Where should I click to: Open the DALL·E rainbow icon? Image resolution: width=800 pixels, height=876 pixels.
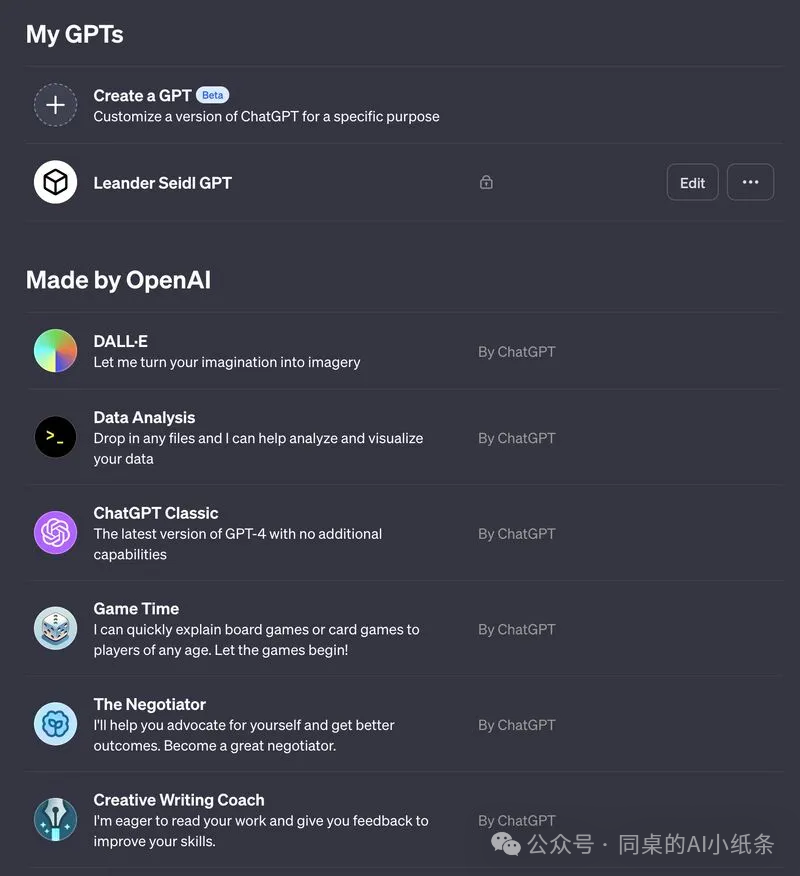[56, 351]
